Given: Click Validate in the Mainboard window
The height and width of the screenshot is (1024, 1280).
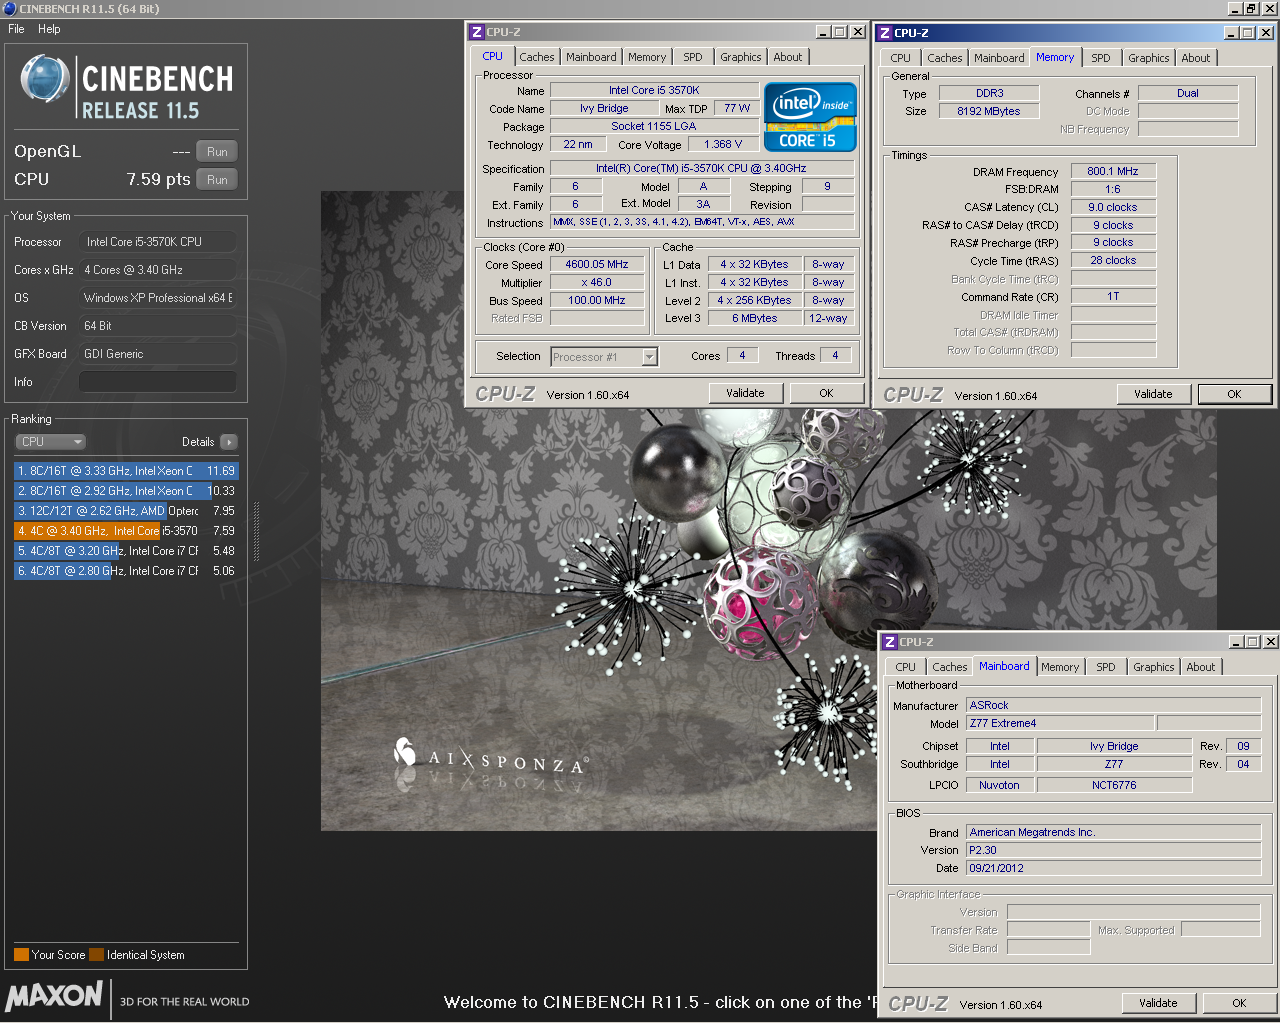Looking at the screenshot, I should coord(1158,1003).
